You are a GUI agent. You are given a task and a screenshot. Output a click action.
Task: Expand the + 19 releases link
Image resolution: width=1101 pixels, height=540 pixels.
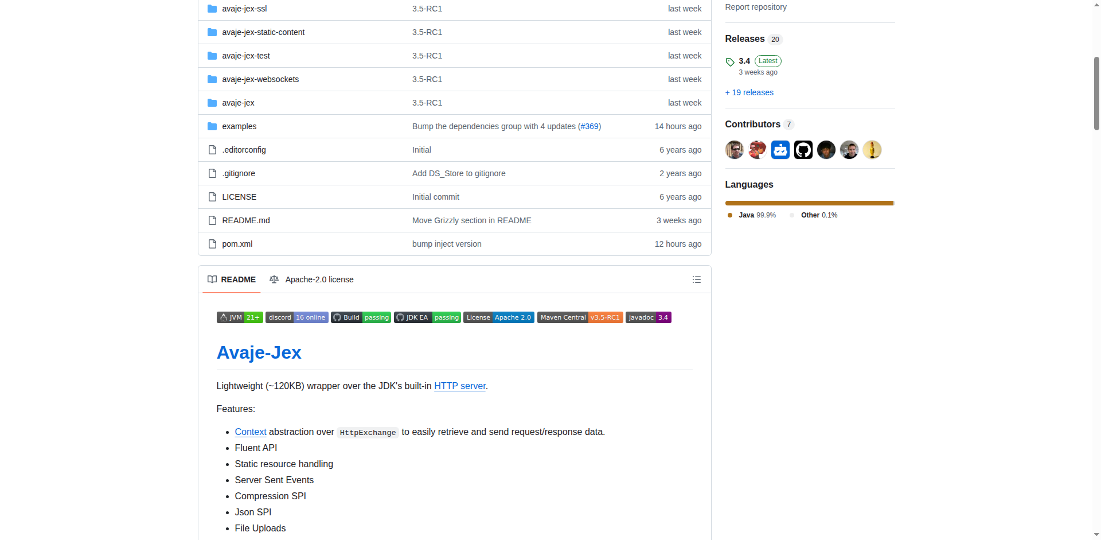click(x=749, y=92)
